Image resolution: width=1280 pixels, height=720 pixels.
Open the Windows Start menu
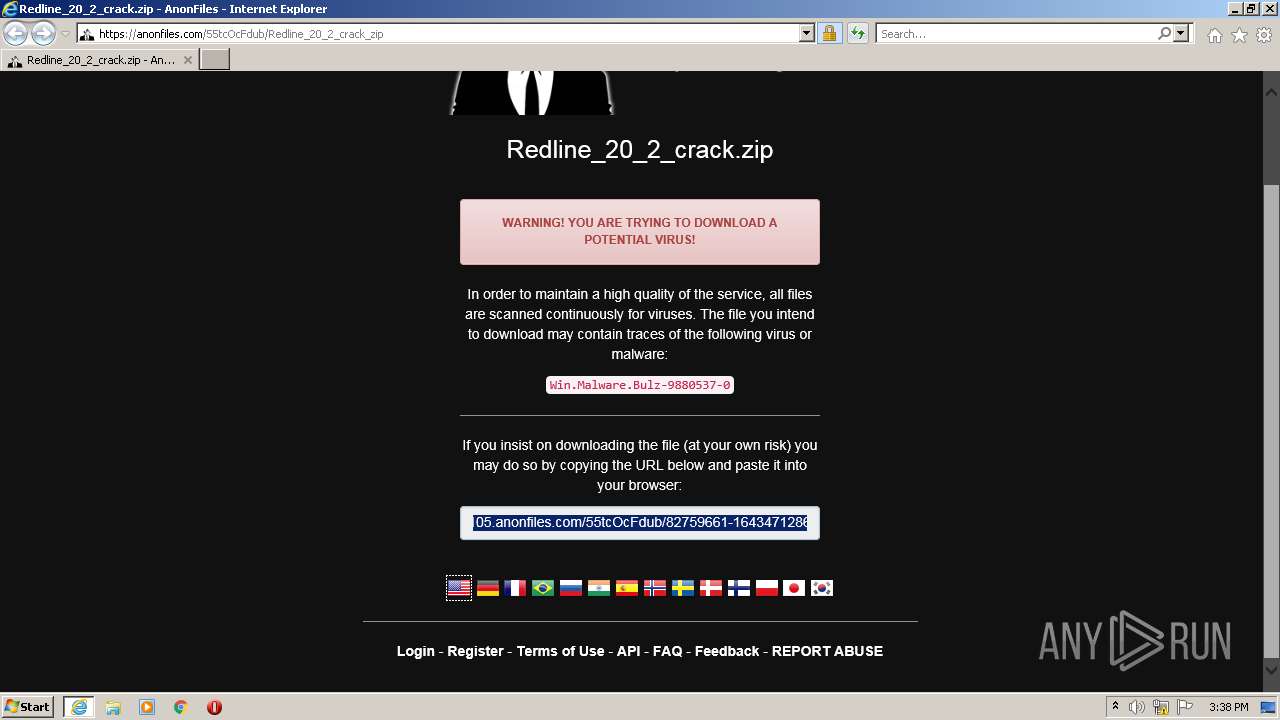28,707
